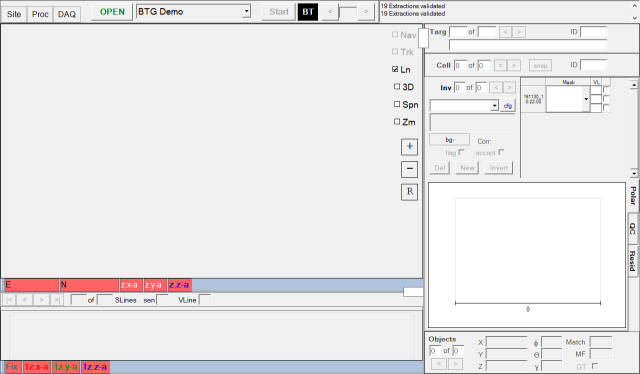The height and width of the screenshot is (374, 640).
Task: Uncheck the Ln checkbox
Action: [x=395, y=69]
